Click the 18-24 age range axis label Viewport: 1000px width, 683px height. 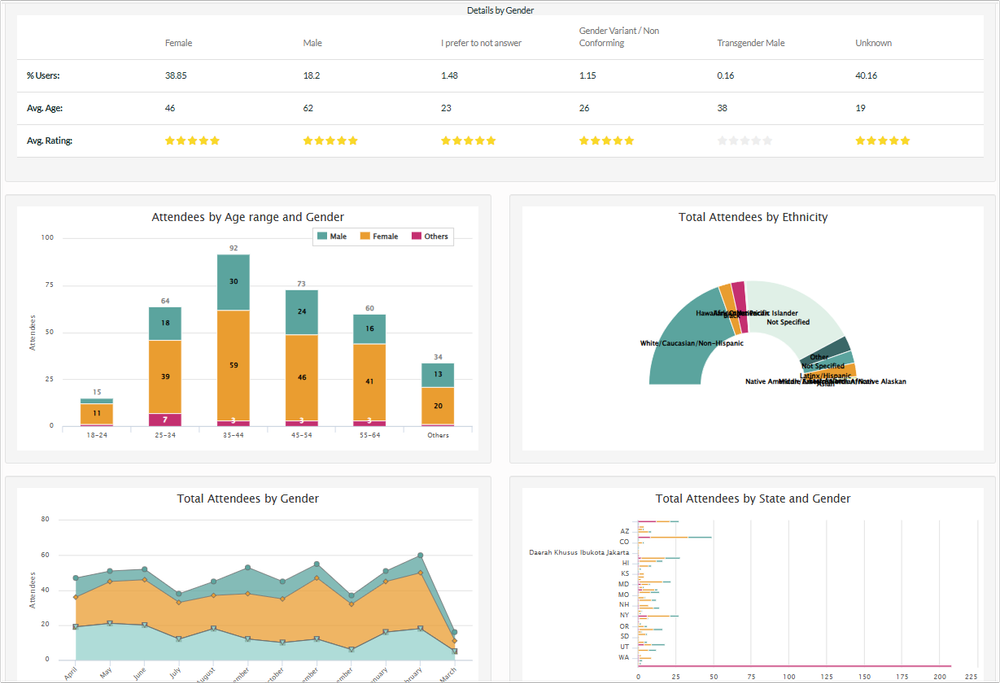[97, 435]
